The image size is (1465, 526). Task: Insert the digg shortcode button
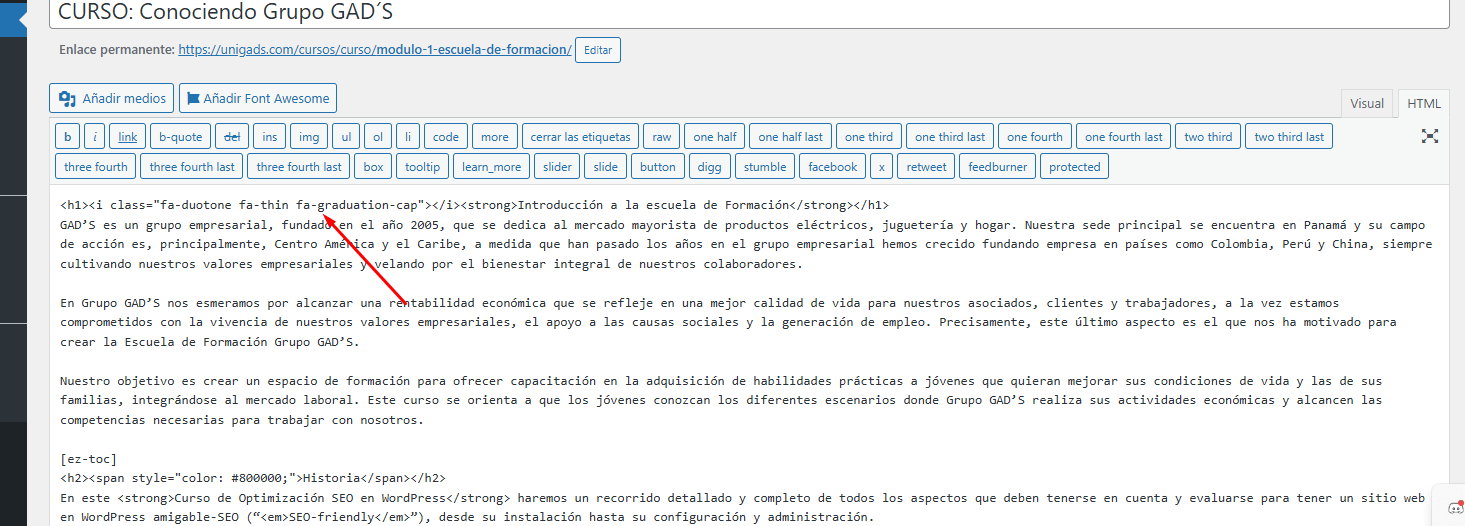pyautogui.click(x=709, y=166)
